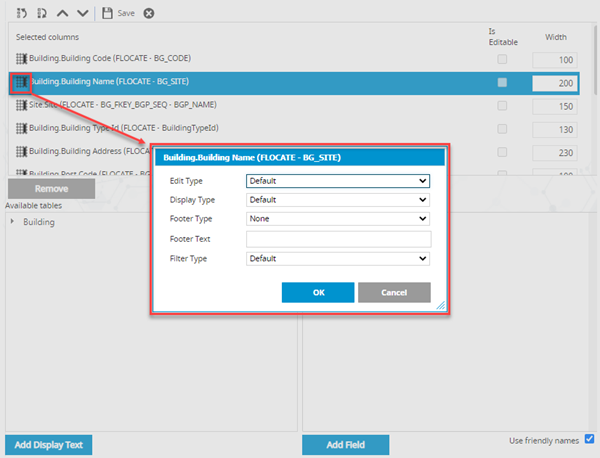
Task: Enable Is Editable for Building Name row
Action: tap(502, 82)
